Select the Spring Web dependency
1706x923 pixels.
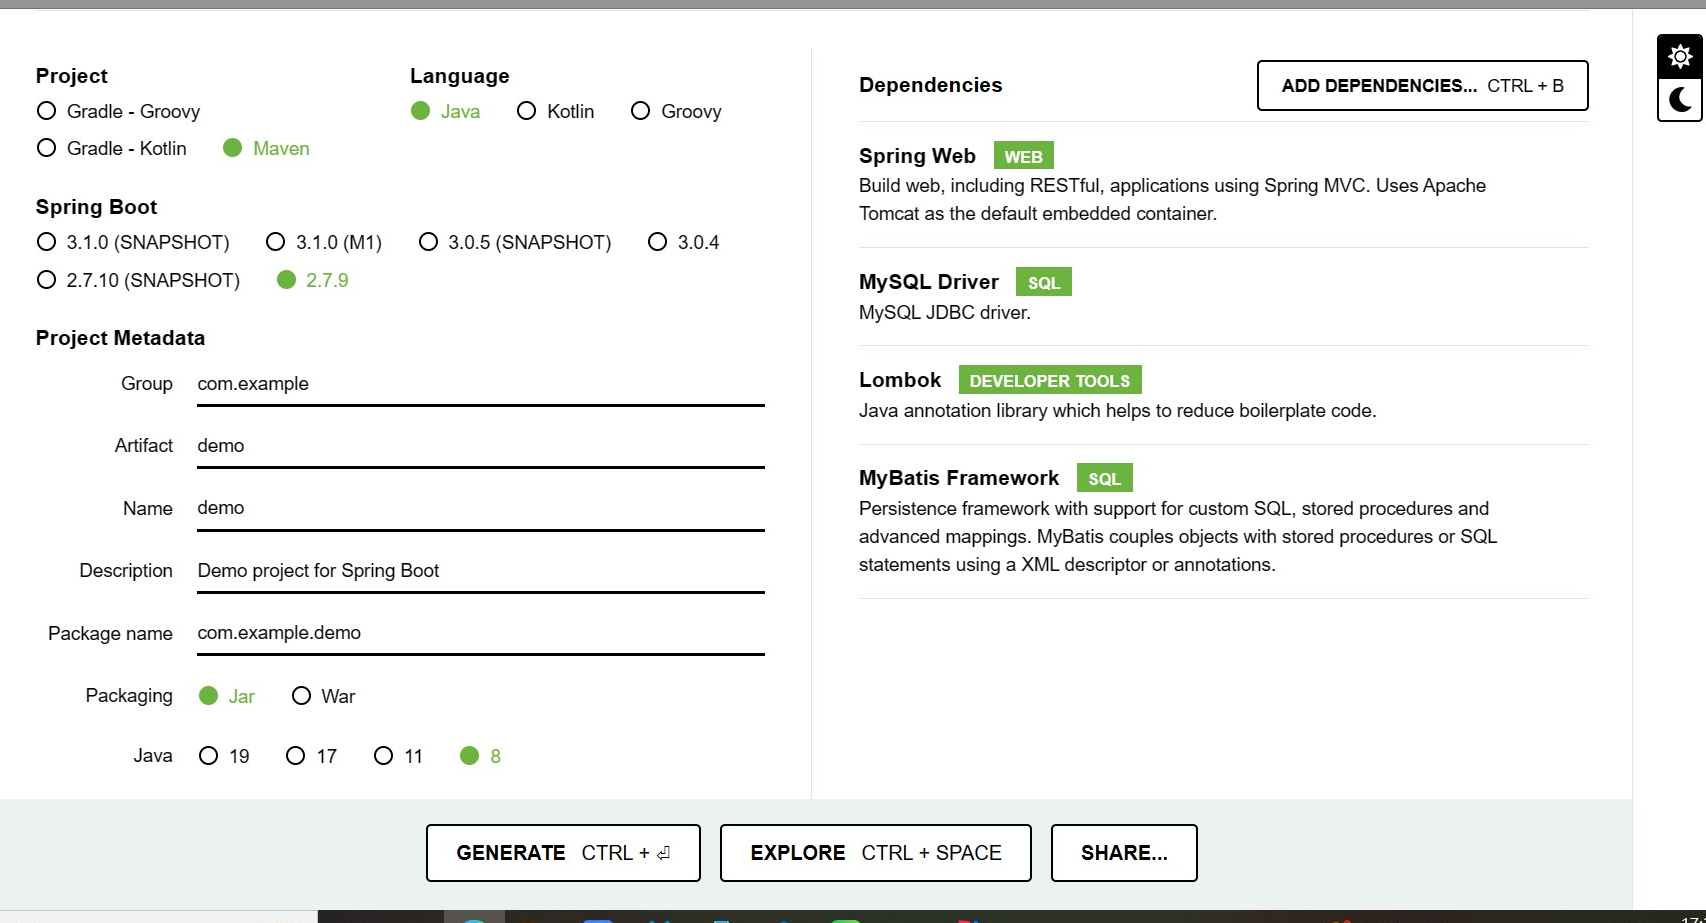[x=1223, y=184]
